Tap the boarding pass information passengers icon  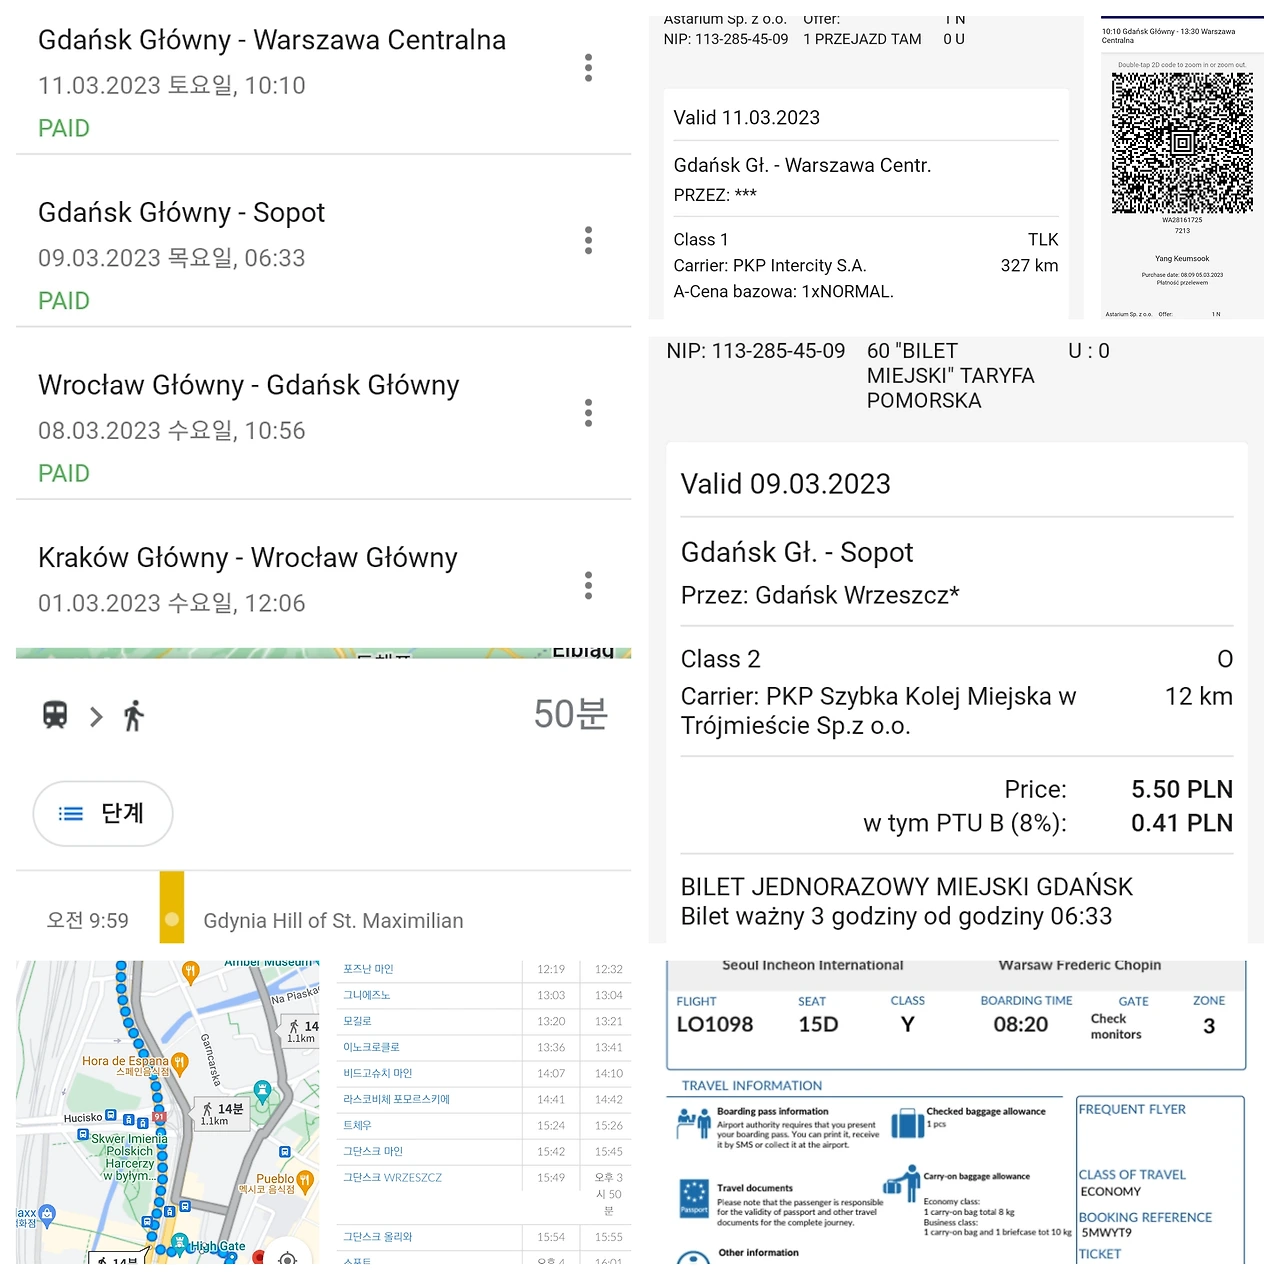694,1123
